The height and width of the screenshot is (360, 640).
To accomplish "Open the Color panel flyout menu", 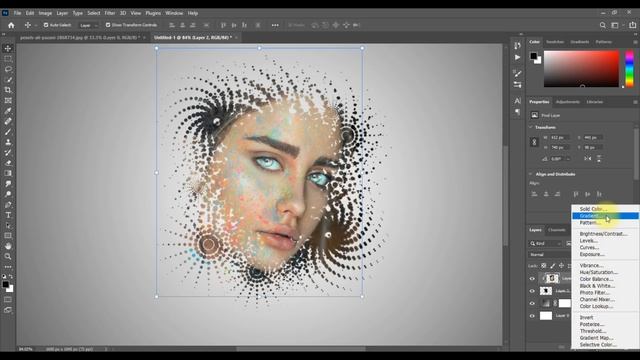I will (x=635, y=42).
